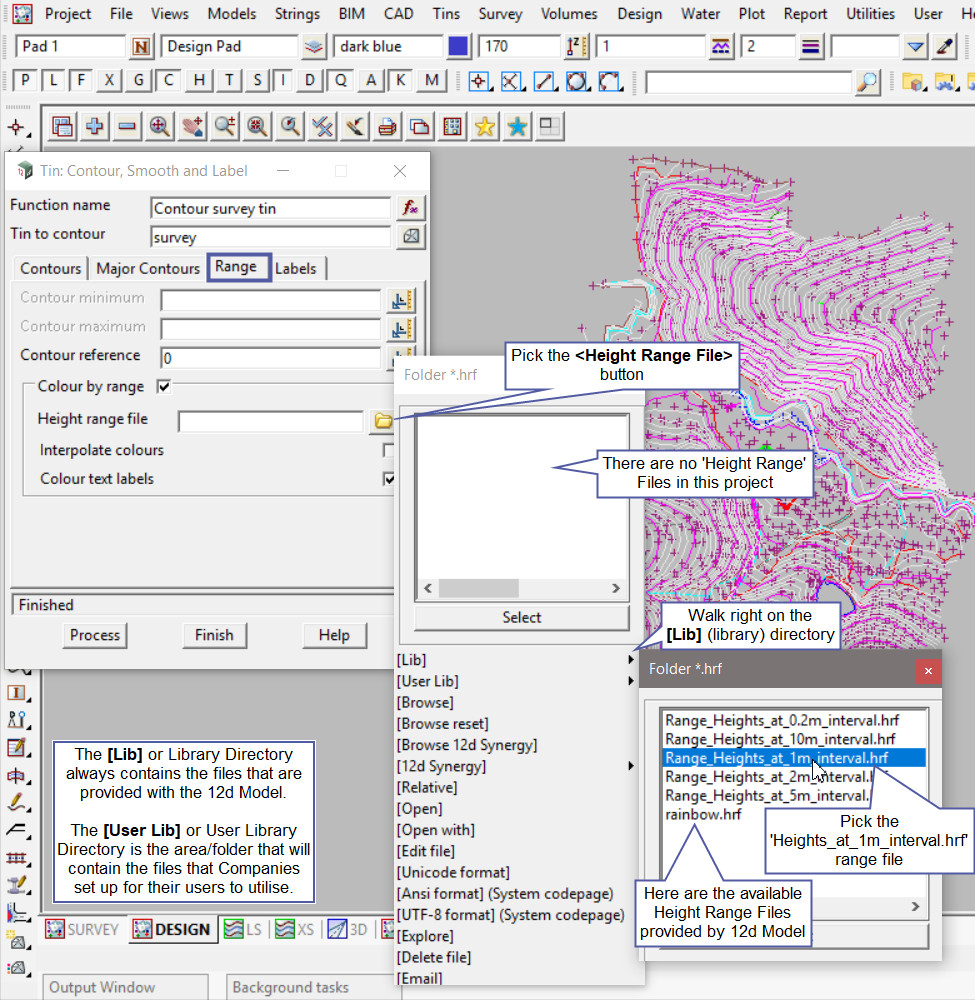Viewport: 975px width, 1000px height.
Task: Click the Height range file folder icon
Action: [x=382, y=422]
